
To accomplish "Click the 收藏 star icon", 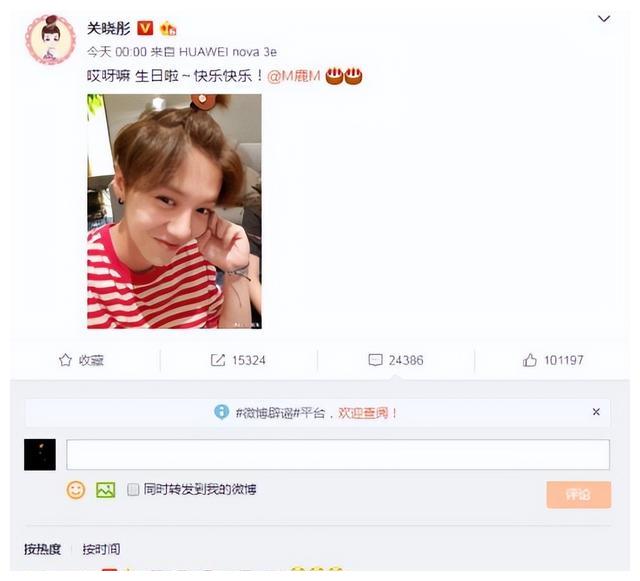I will [65, 360].
